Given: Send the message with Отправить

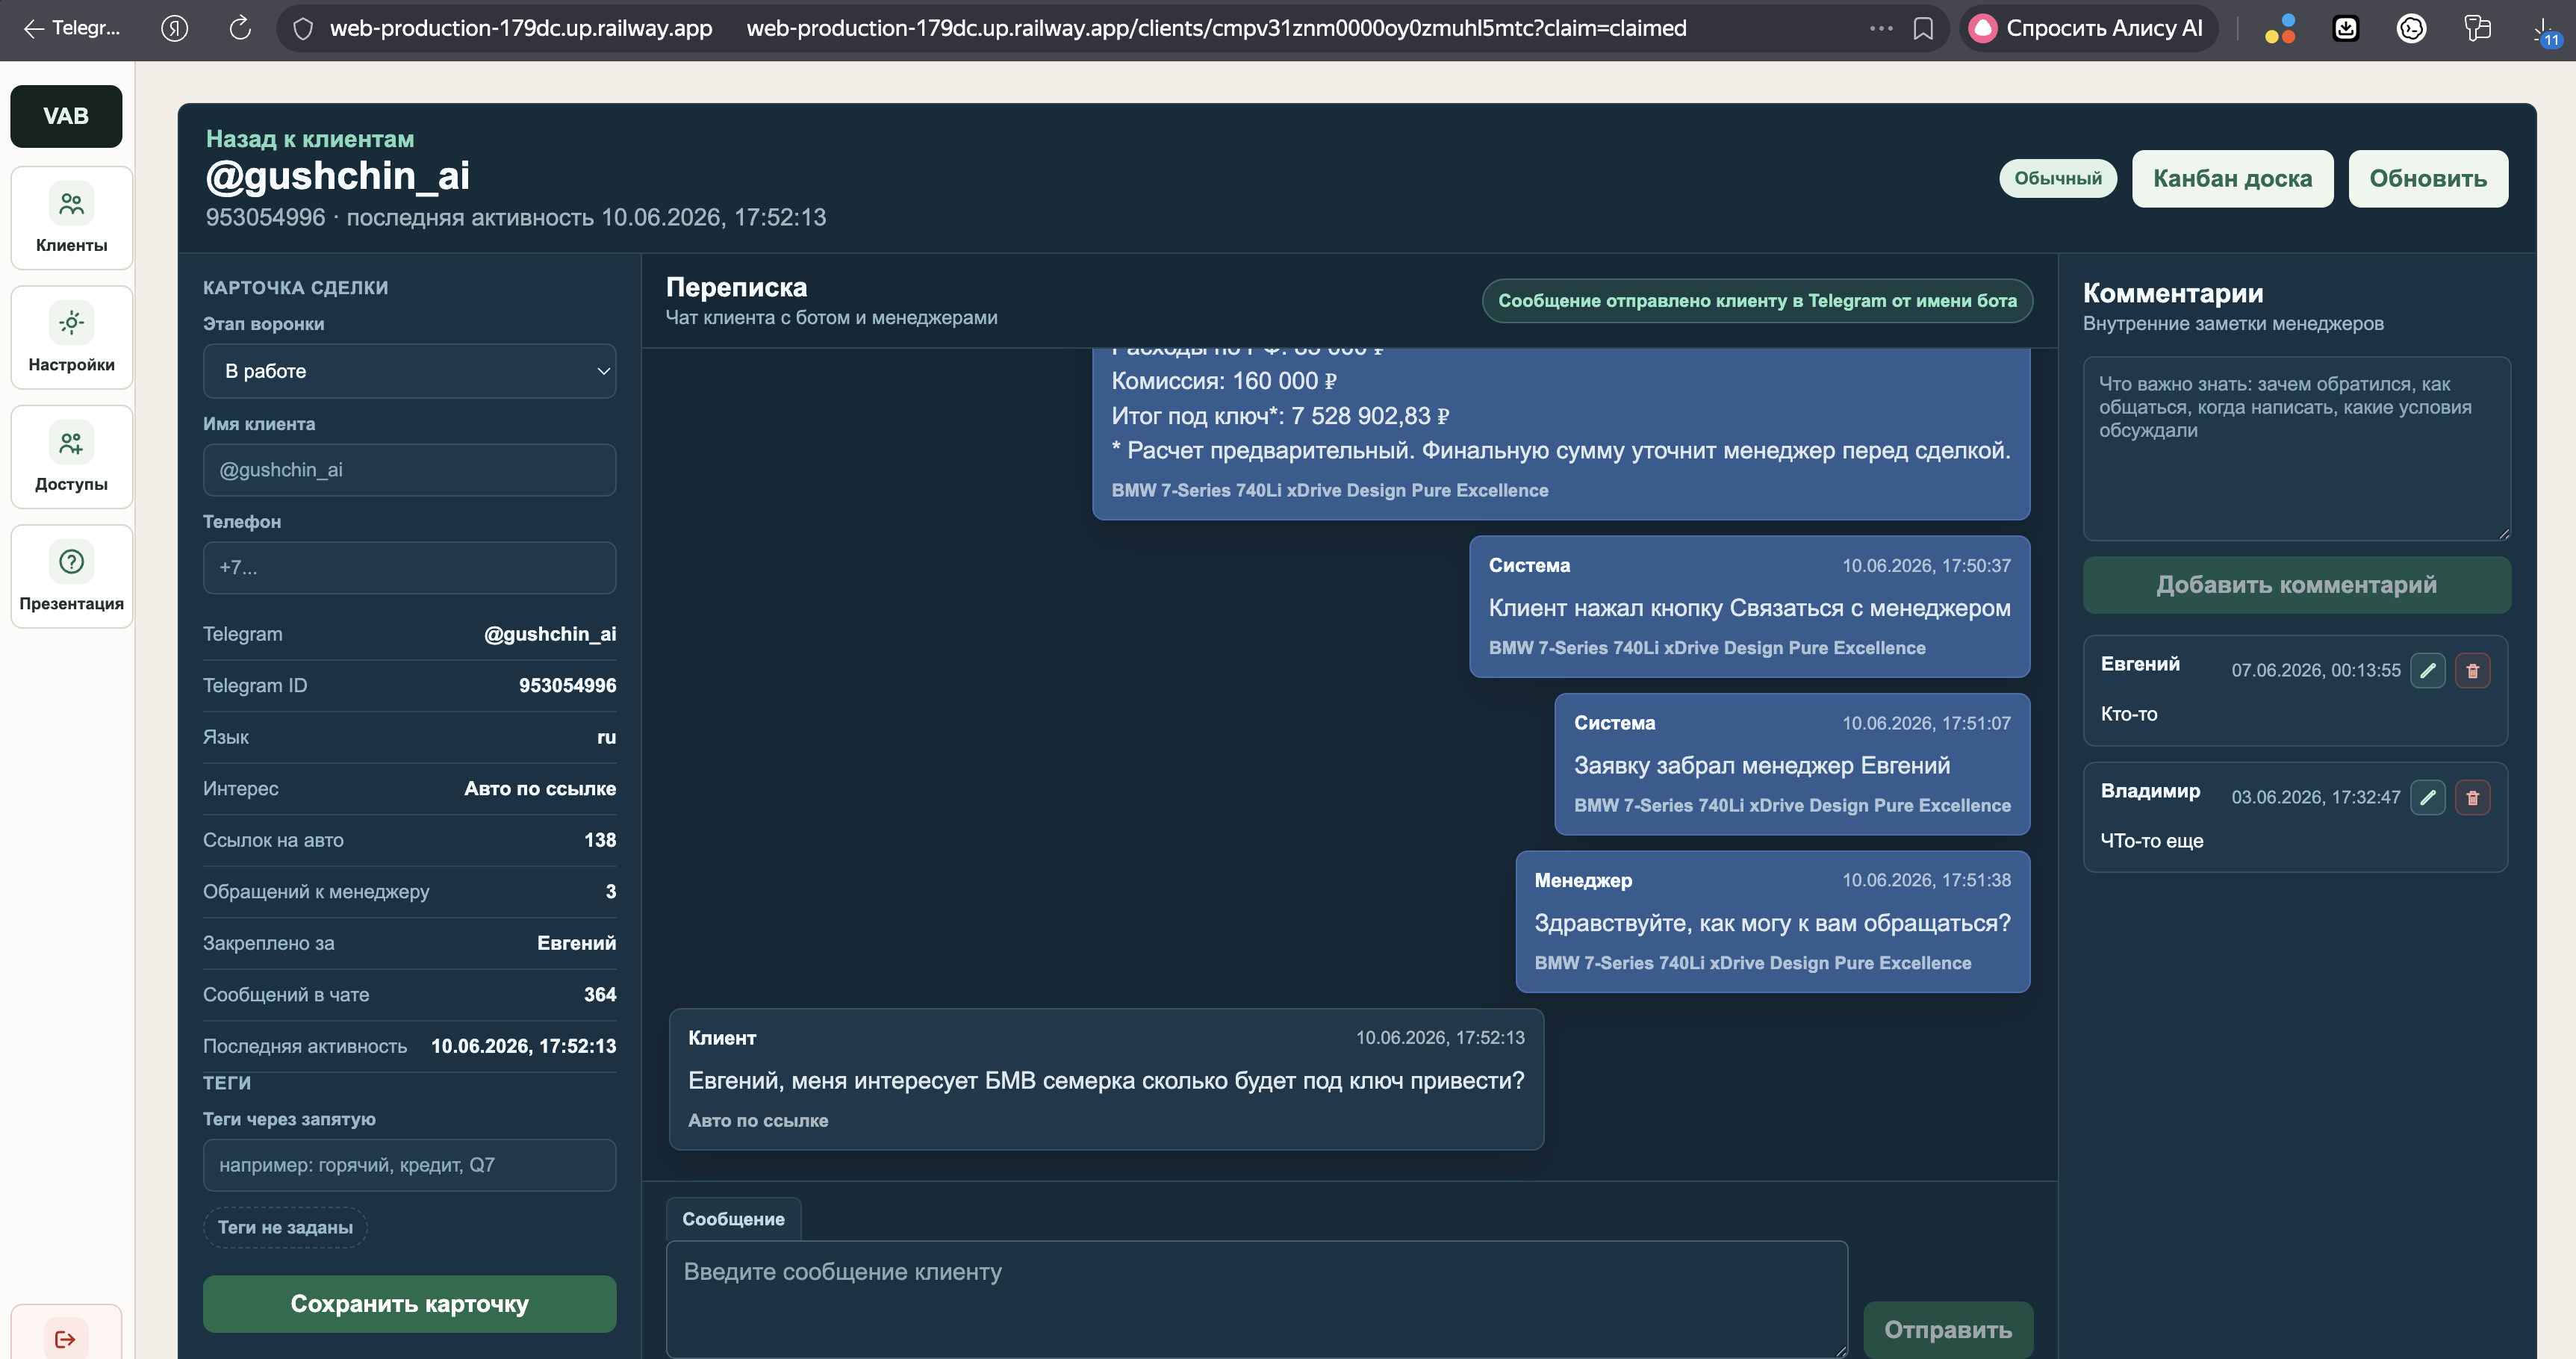Looking at the screenshot, I should 1947,1329.
